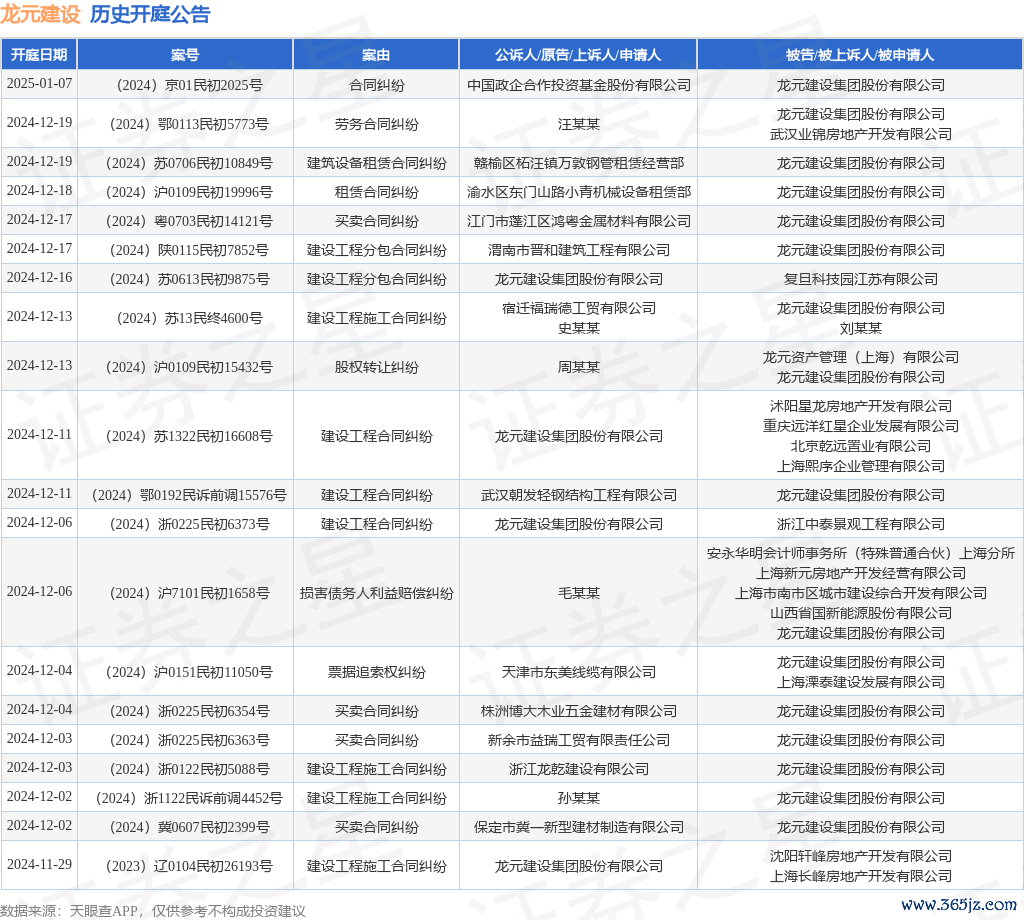Click the 公诉人/原告/上诉人/申请人 column header

(578, 55)
